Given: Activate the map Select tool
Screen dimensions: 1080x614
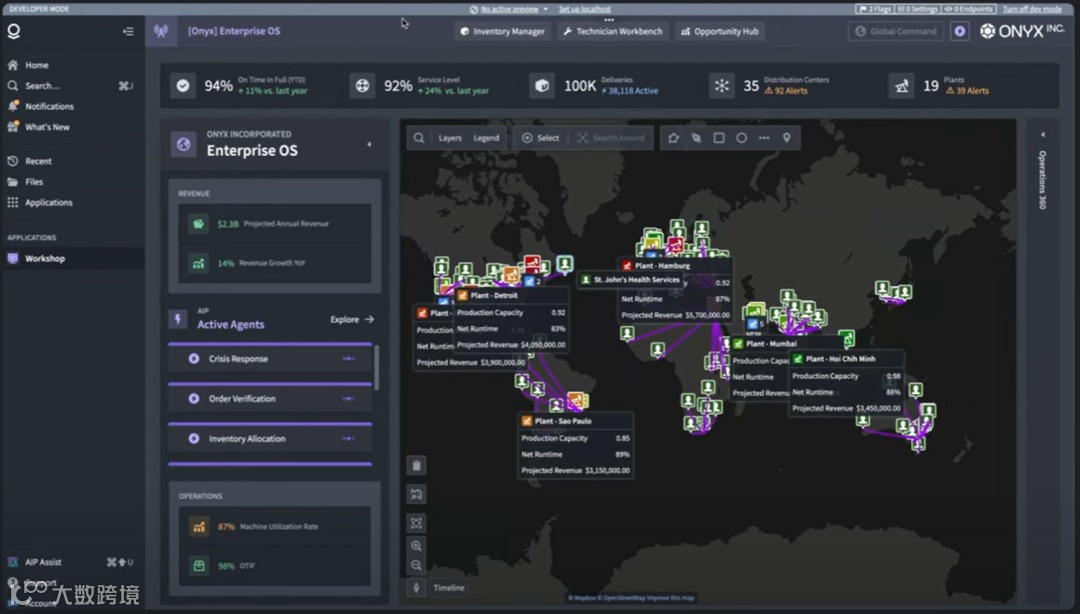Looking at the screenshot, I should 541,138.
